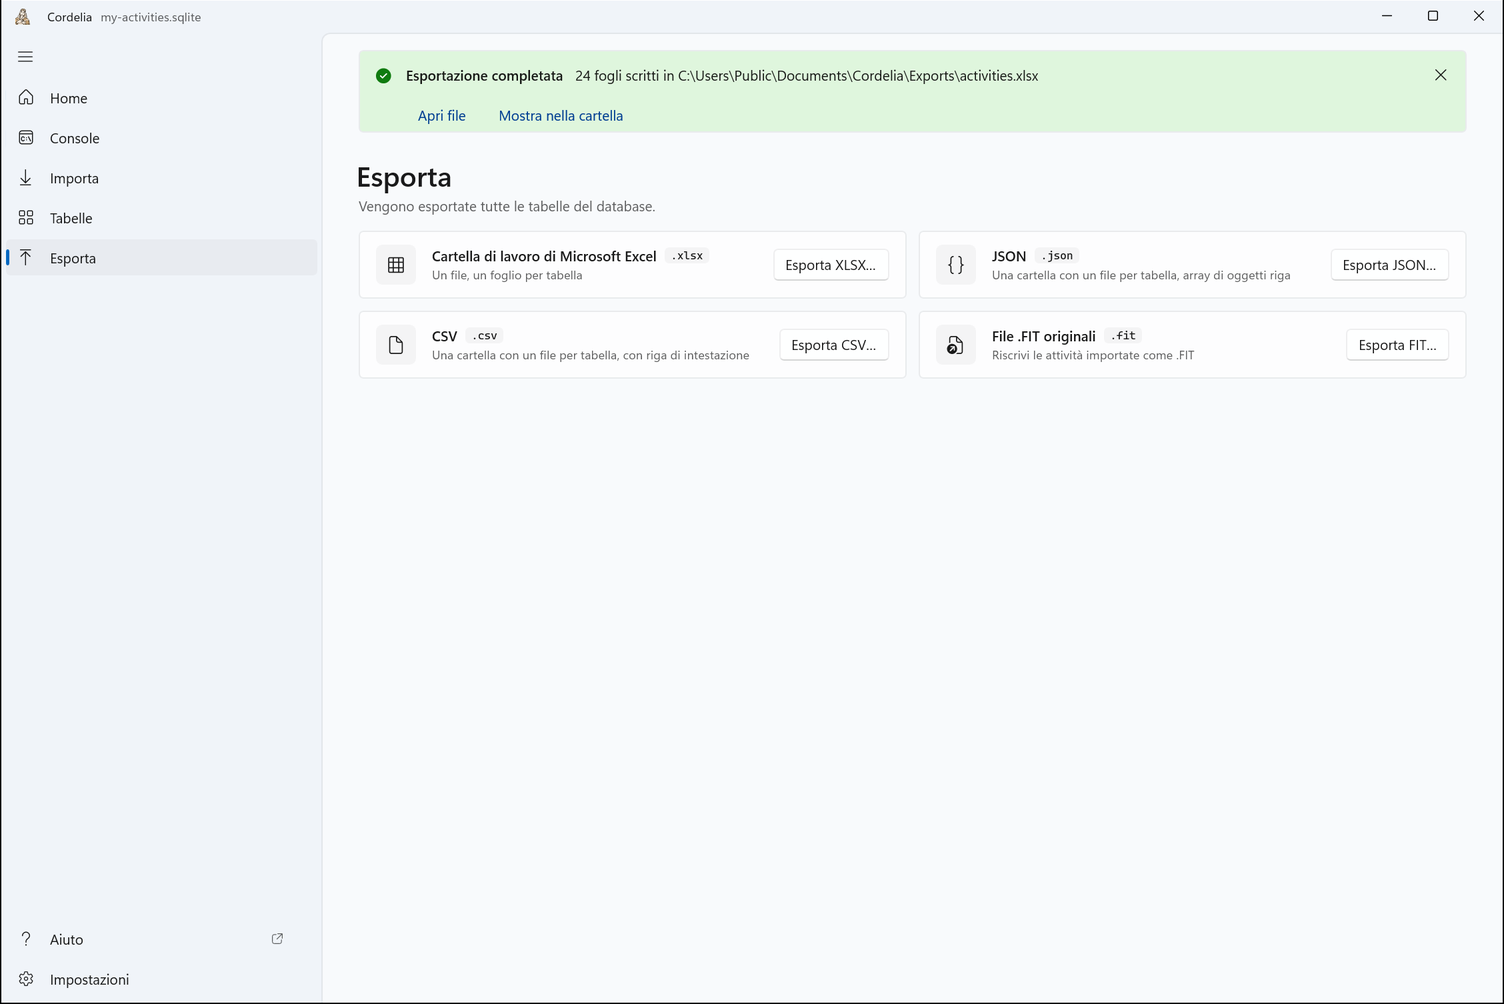Click Mostra nella cartella link
This screenshot has width=1504, height=1004.
[x=561, y=116]
